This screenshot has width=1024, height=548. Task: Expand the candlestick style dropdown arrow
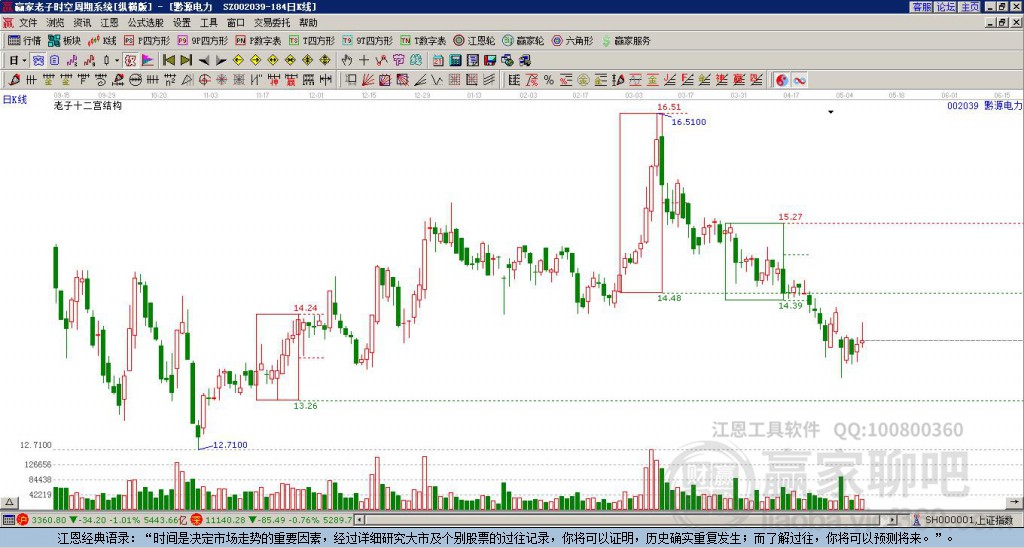[117, 61]
